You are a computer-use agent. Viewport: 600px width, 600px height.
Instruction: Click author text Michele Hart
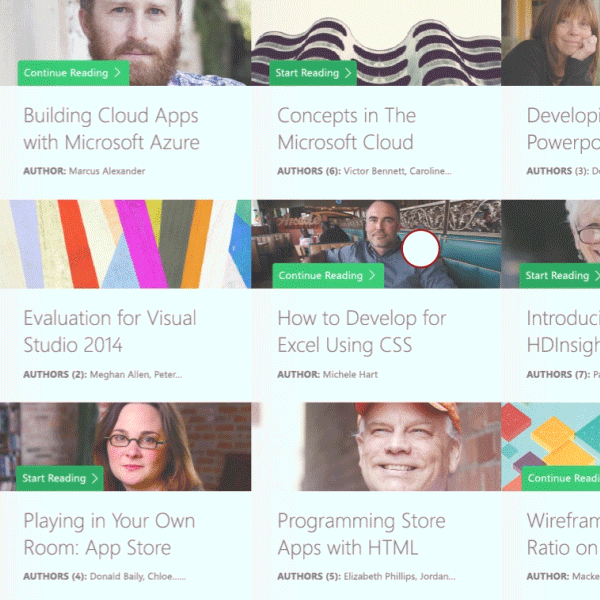[x=350, y=374]
